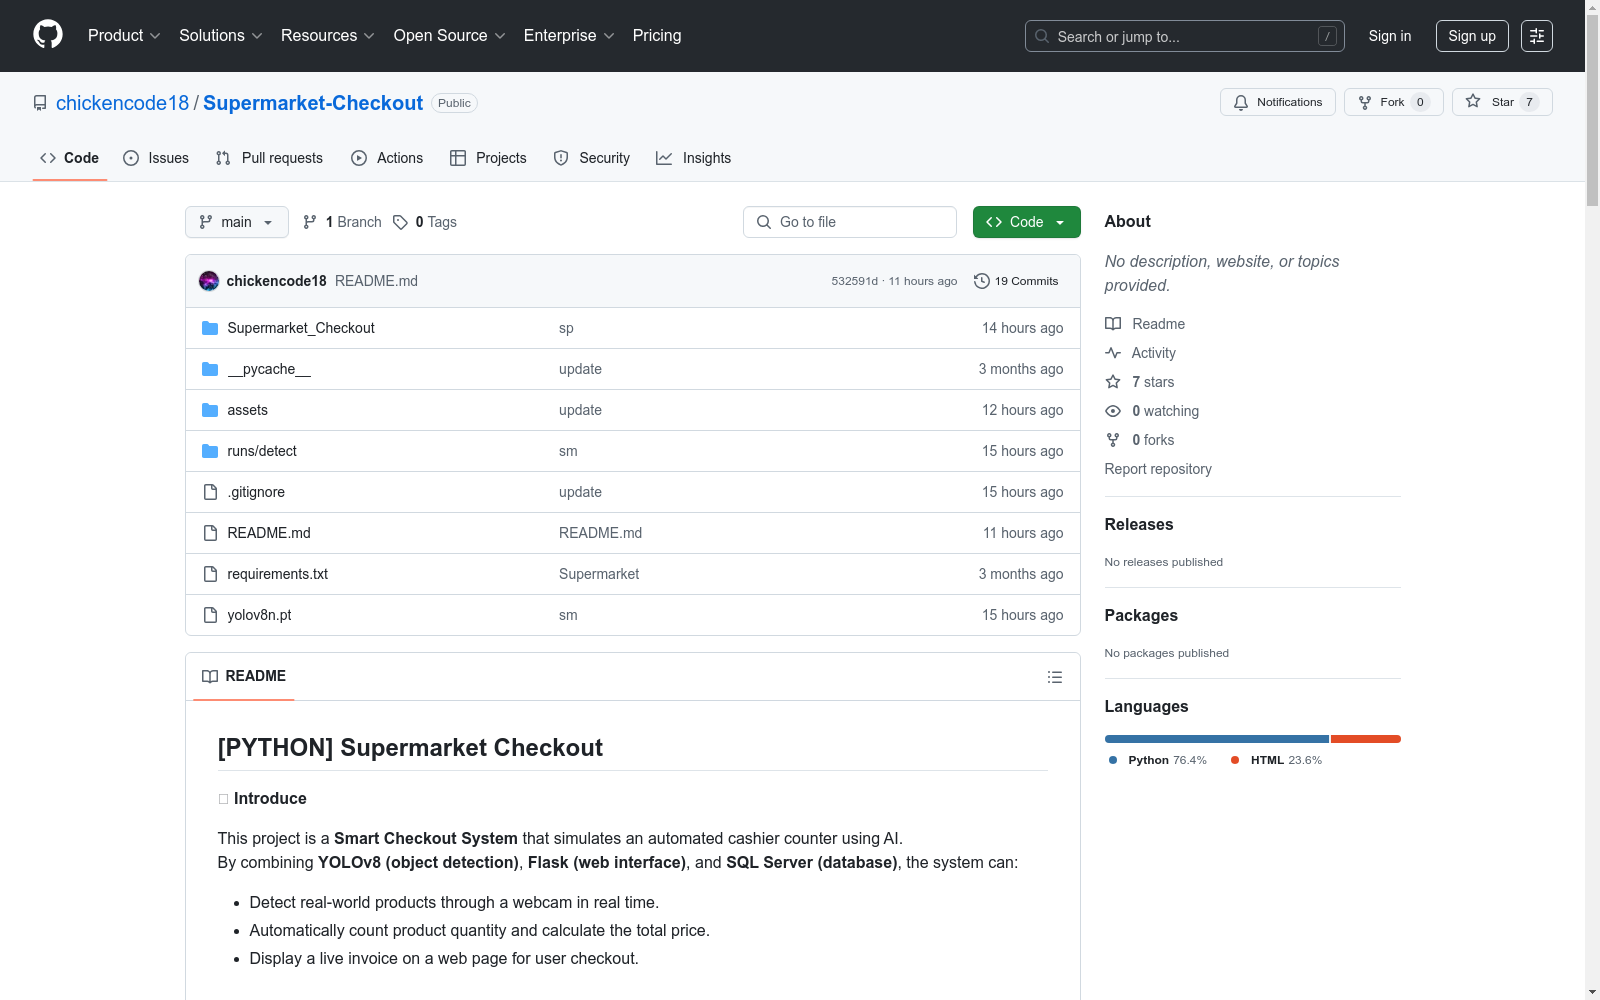Click the Notifications bell button
Screen dimensions: 1600x1000
click(x=1278, y=102)
